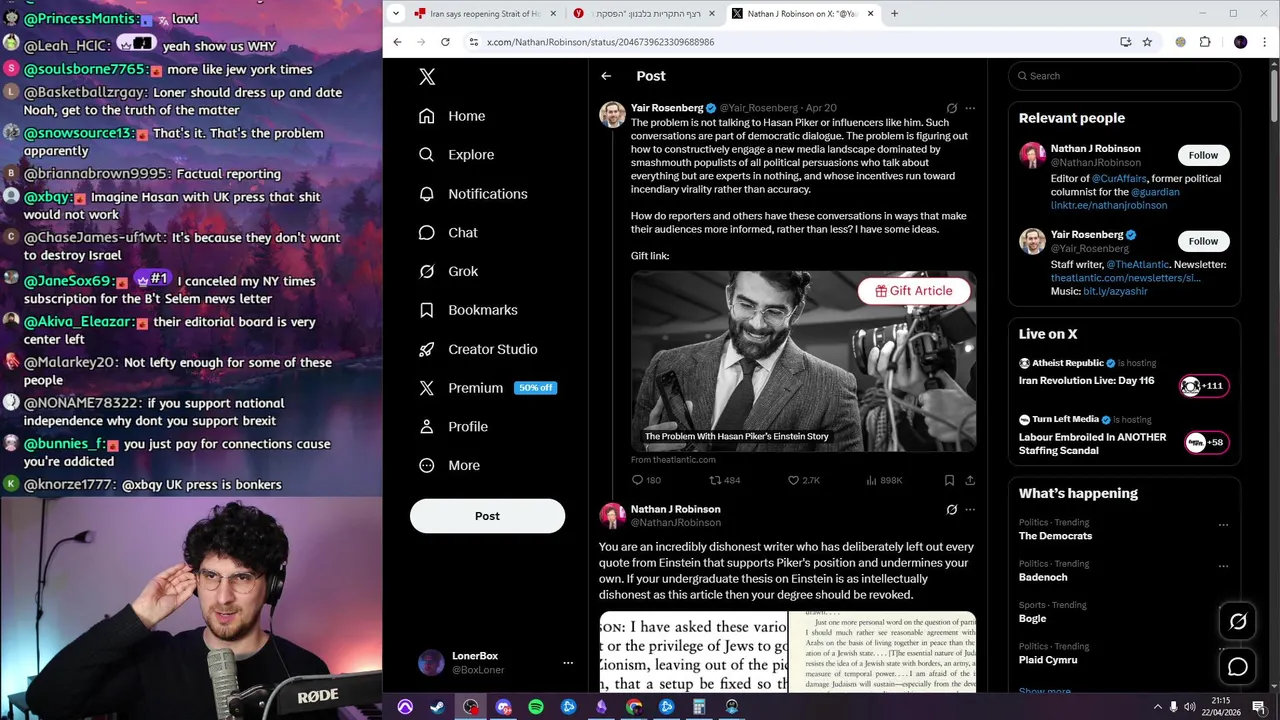
Task: Click the X logo in the sidebar
Action: 427,77
